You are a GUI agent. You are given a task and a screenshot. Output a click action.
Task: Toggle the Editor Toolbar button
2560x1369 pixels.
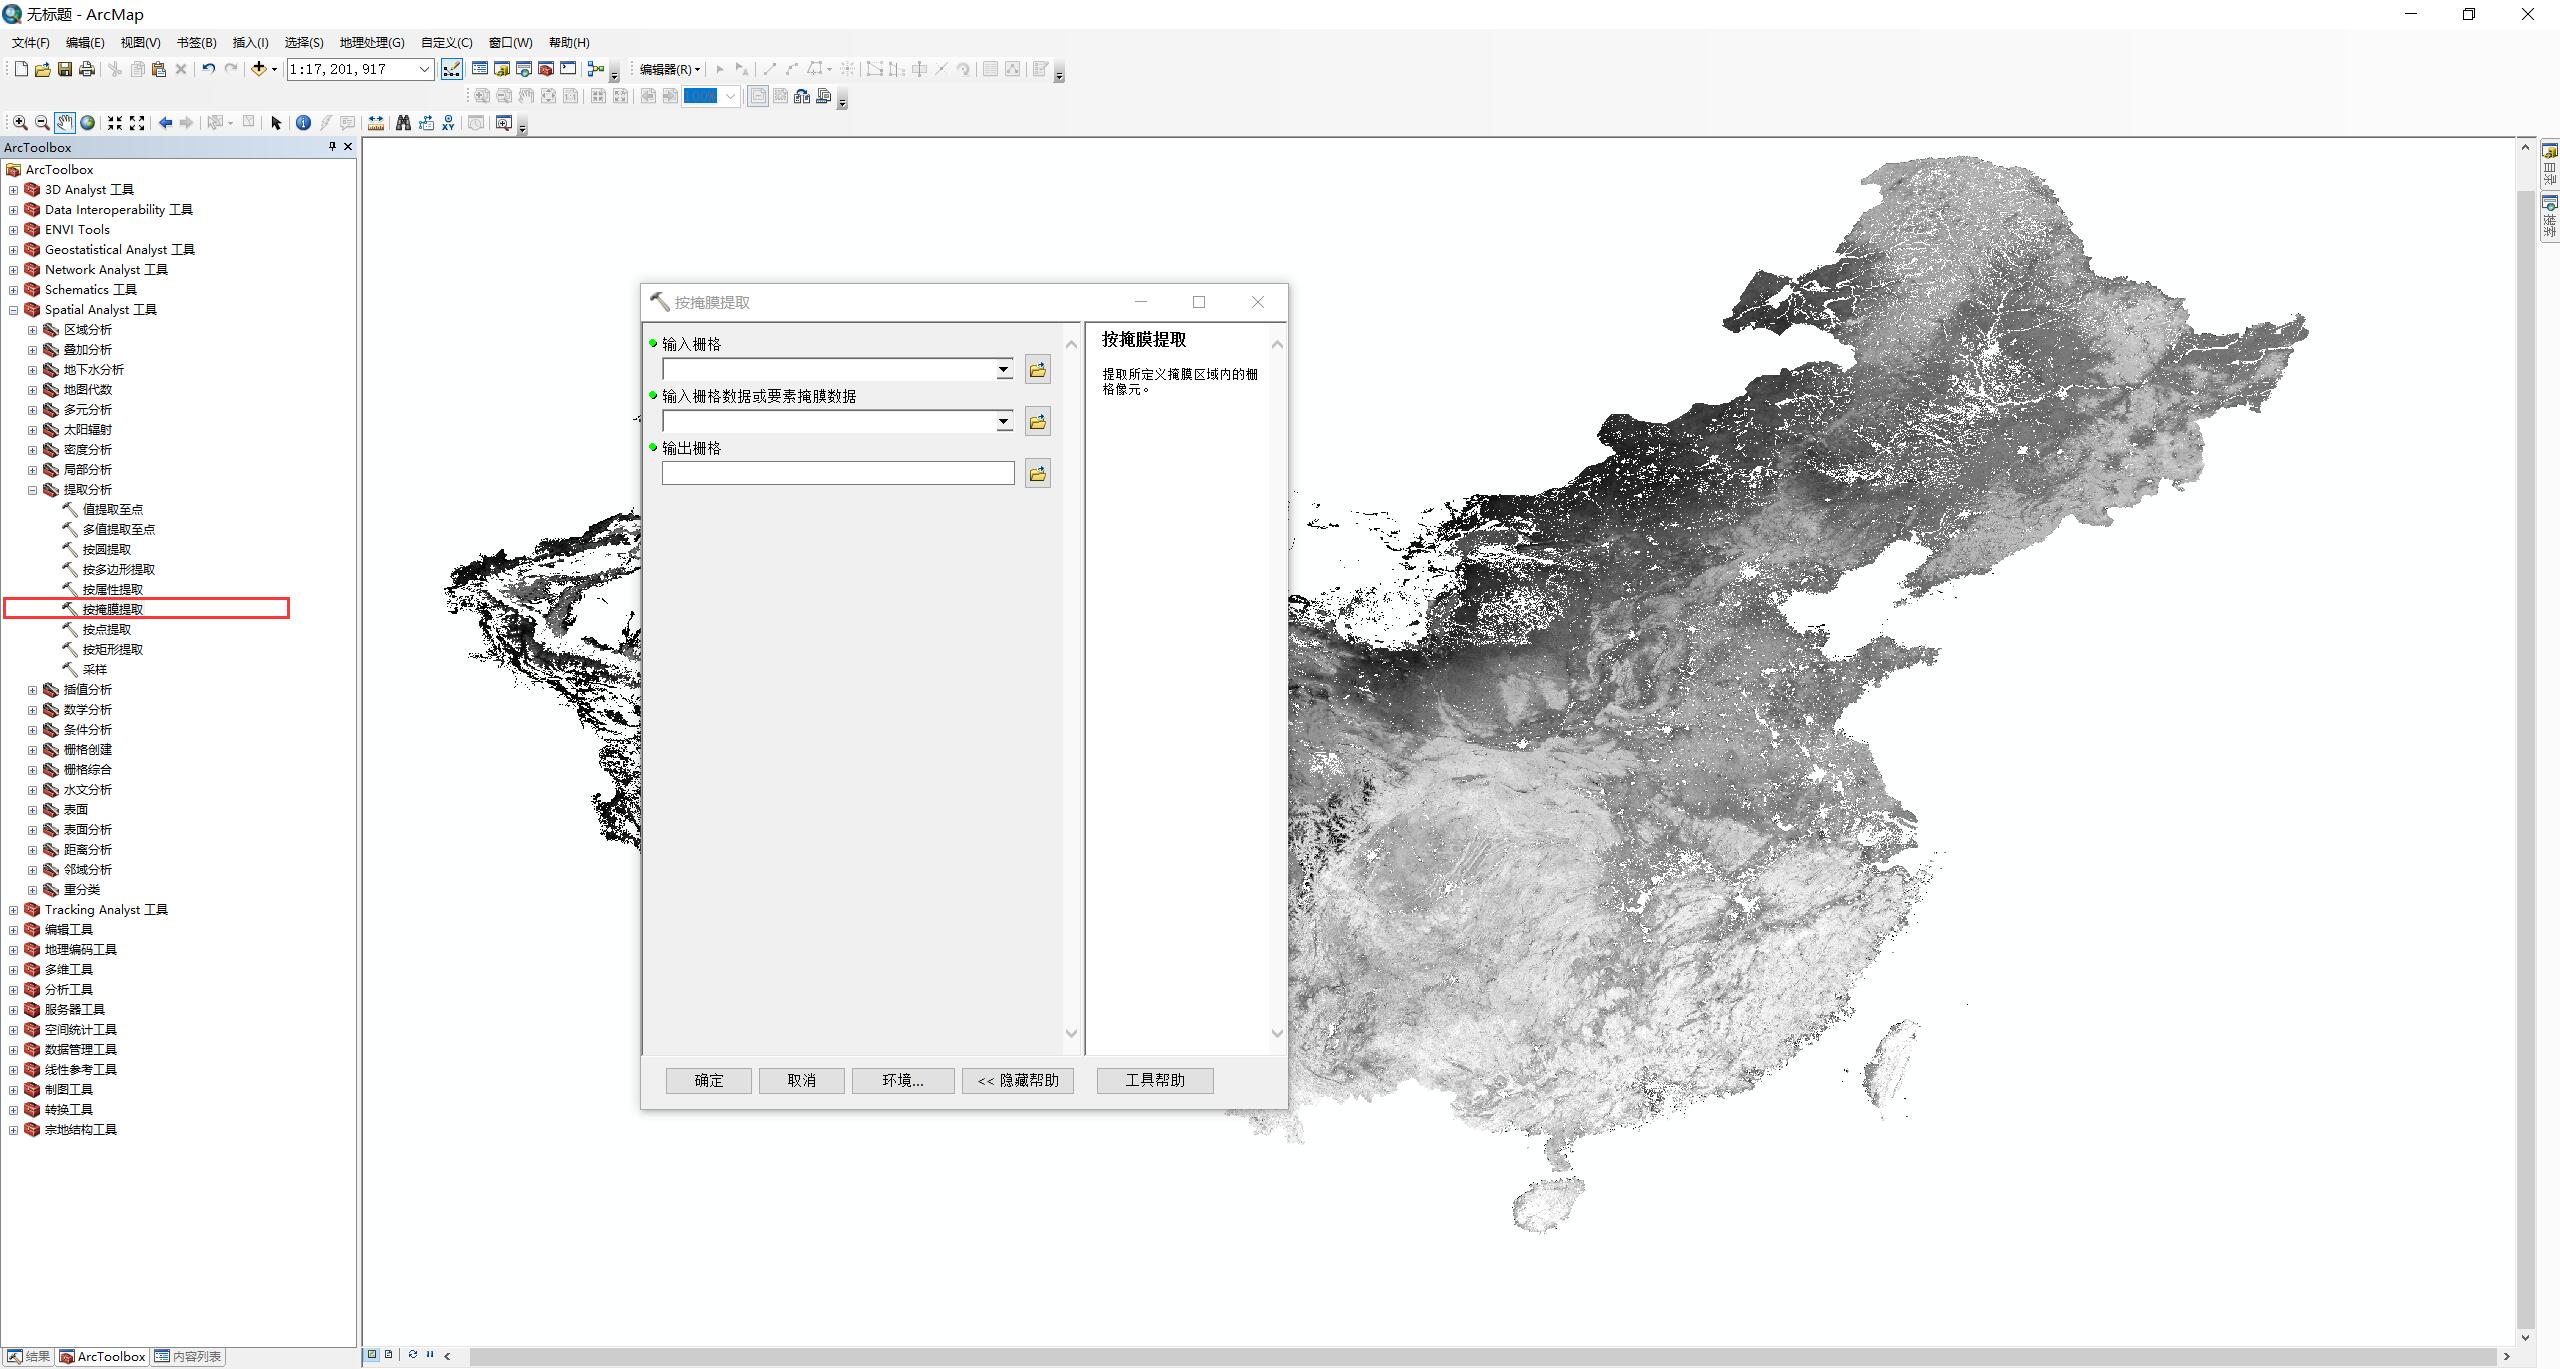(452, 69)
